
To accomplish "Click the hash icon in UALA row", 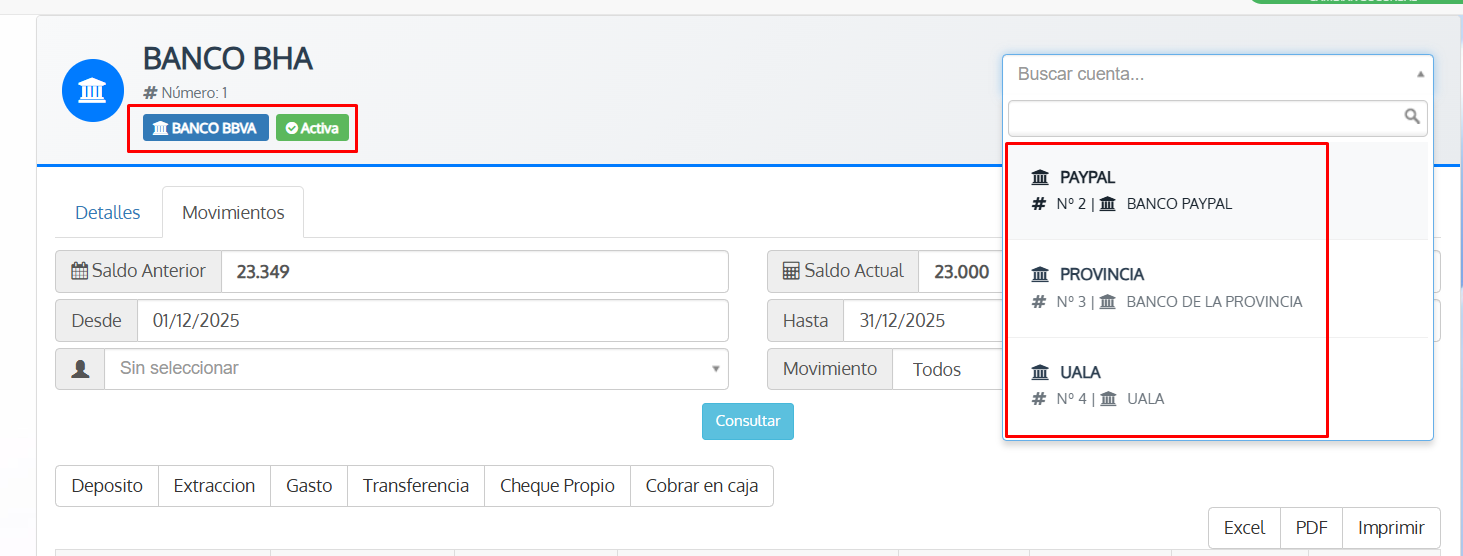I will click(x=1039, y=399).
